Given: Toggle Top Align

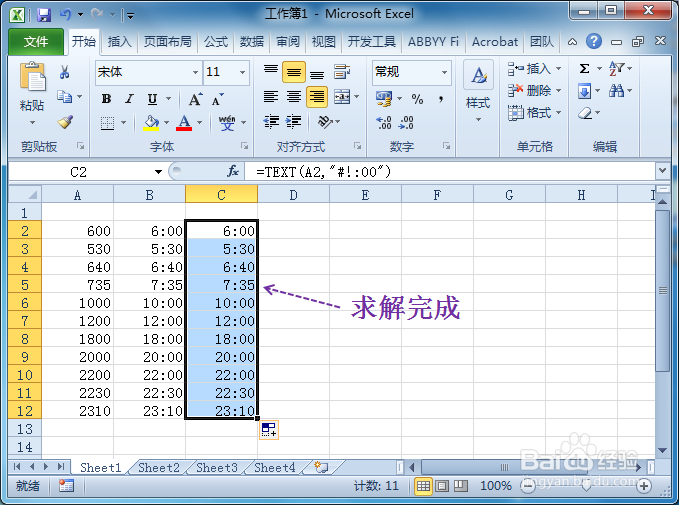Looking at the screenshot, I should click(271, 71).
